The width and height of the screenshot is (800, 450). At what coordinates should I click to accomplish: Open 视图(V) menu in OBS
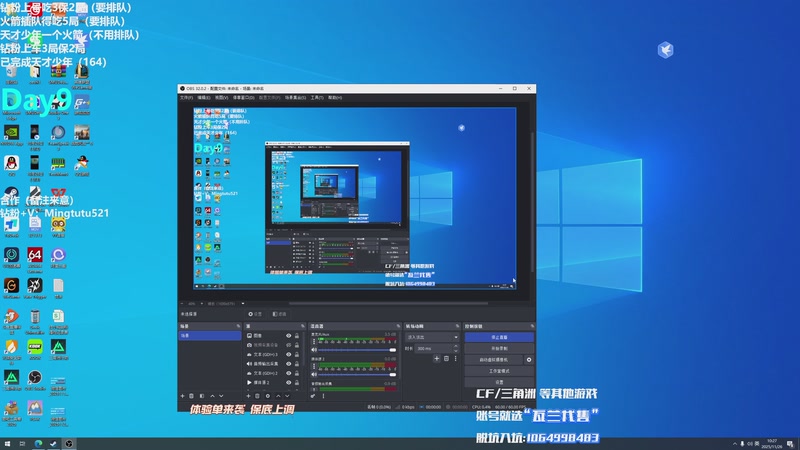click(221, 97)
